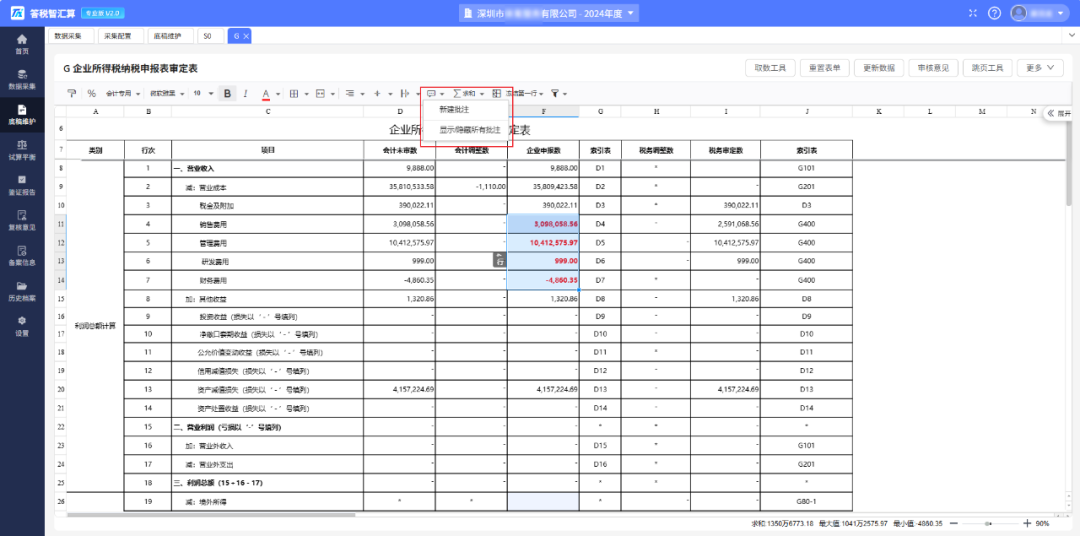Click the fullscreen icon in top bar
1080x536 pixels.
click(x=973, y=13)
